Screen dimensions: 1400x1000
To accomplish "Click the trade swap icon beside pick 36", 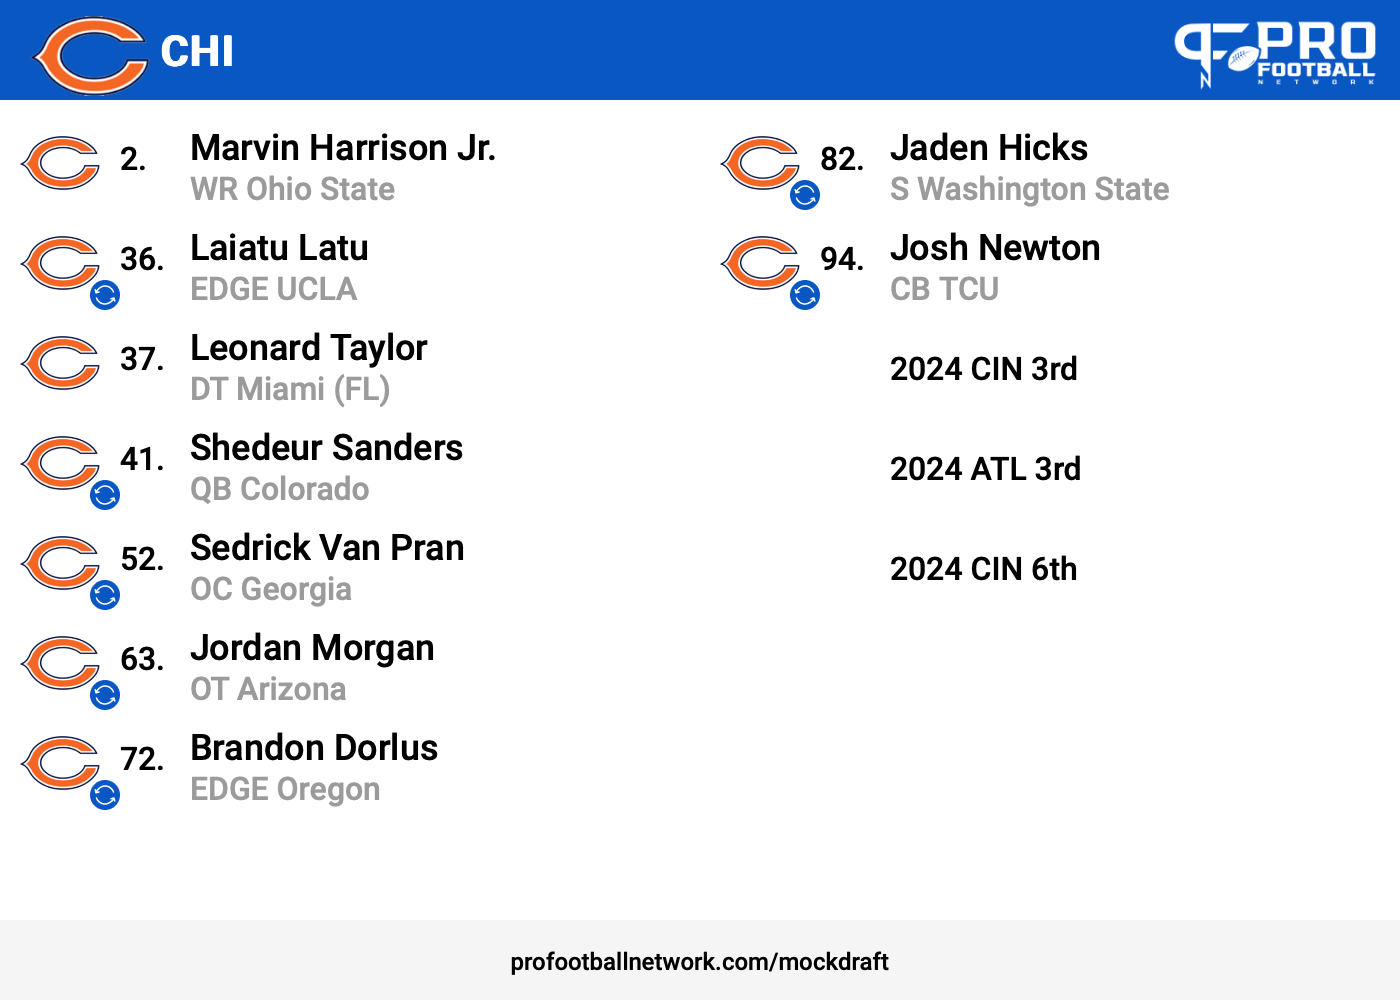I will [105, 295].
